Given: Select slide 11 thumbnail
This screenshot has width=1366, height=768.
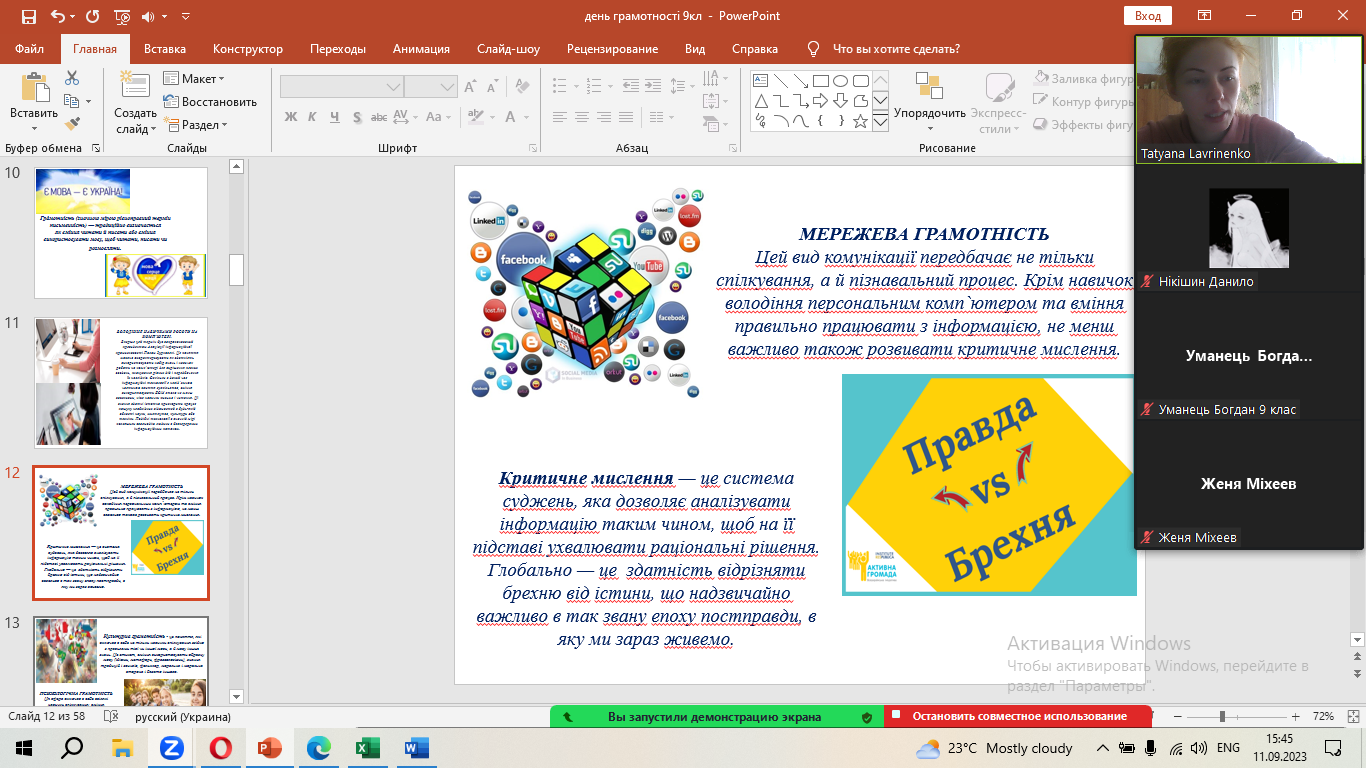Looking at the screenshot, I should pos(121,383).
